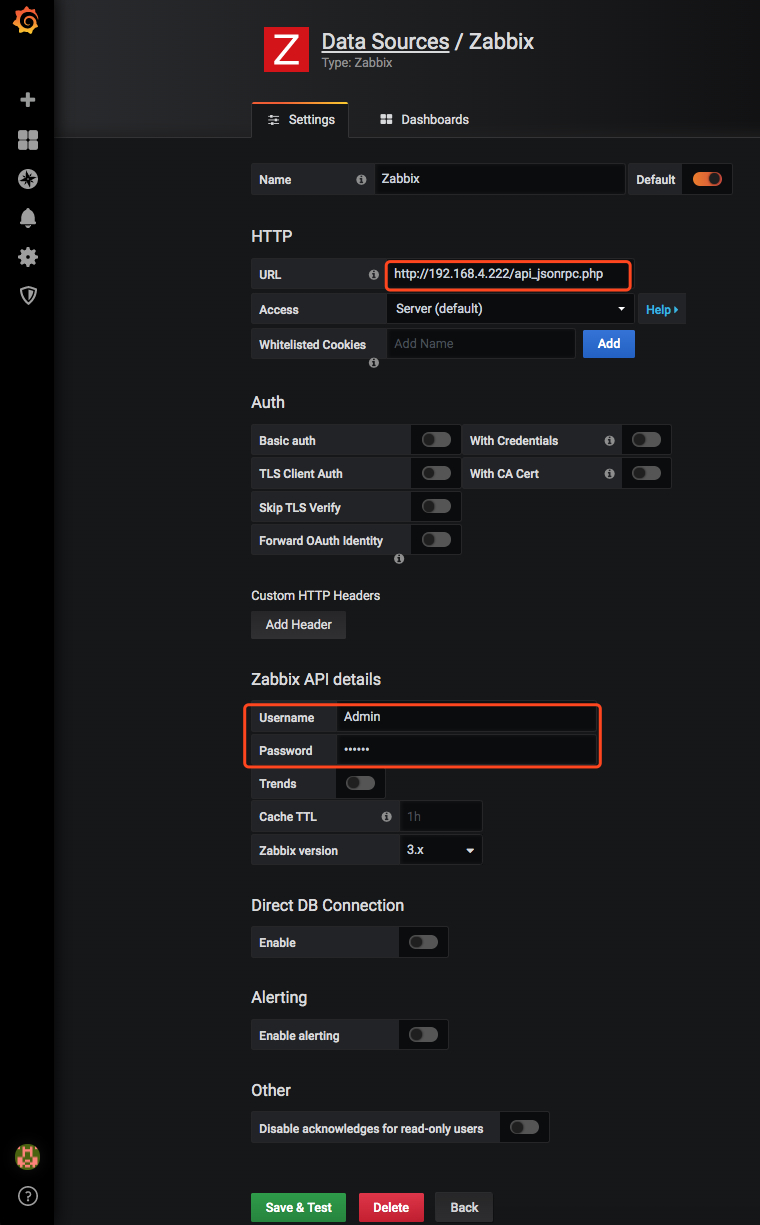760x1225 pixels.
Task: Open the Dashboards grid icon in sidebar
Action: (x=28, y=140)
